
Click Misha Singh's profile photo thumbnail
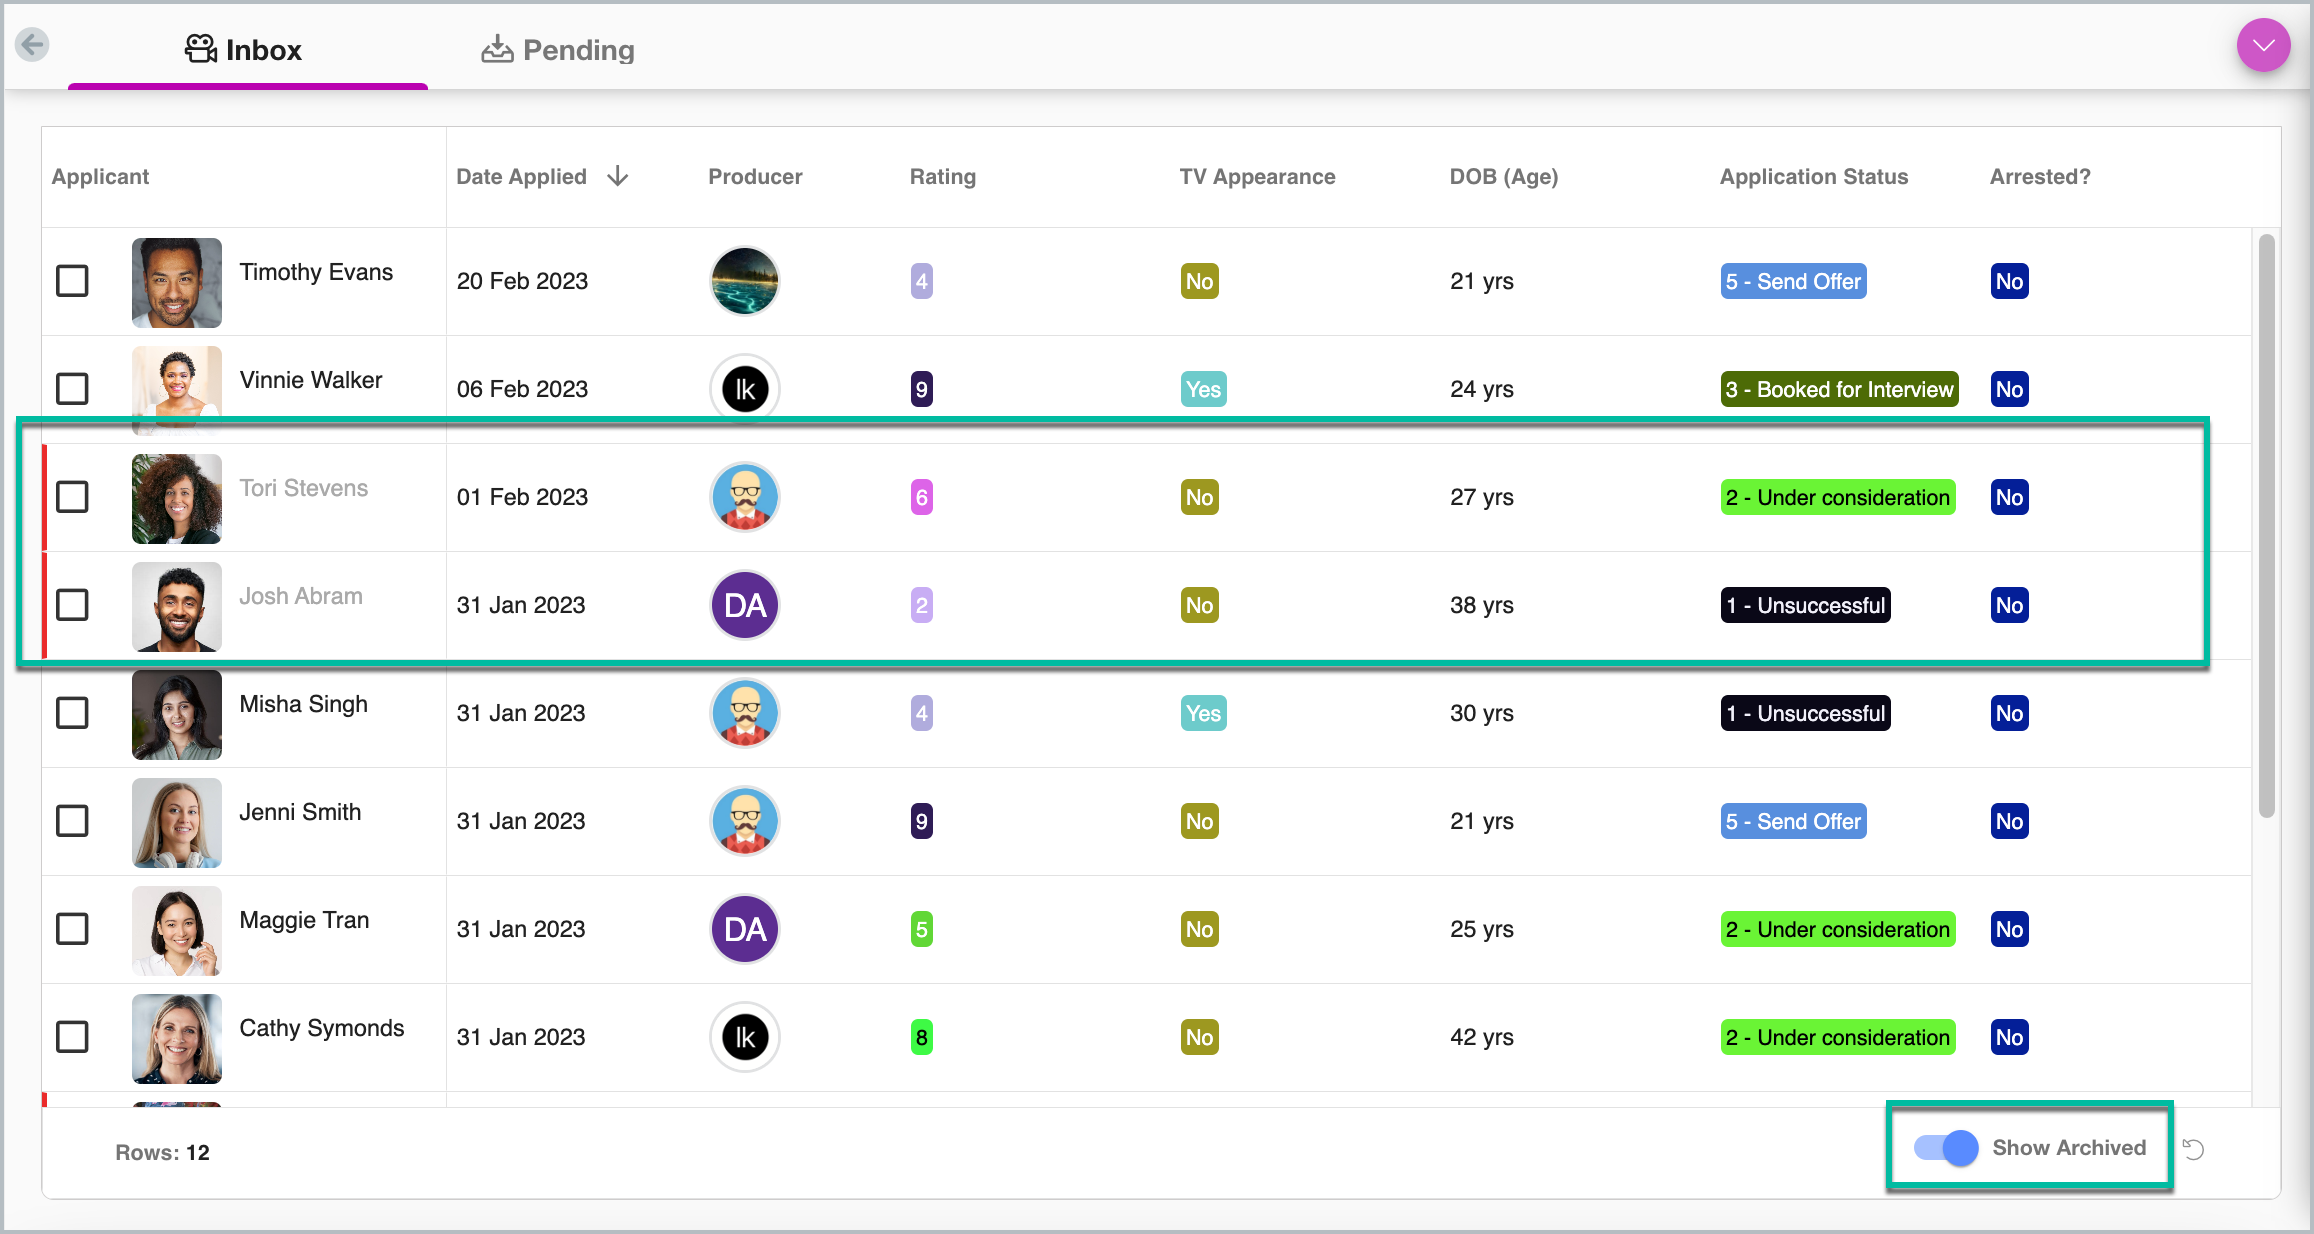(x=177, y=714)
